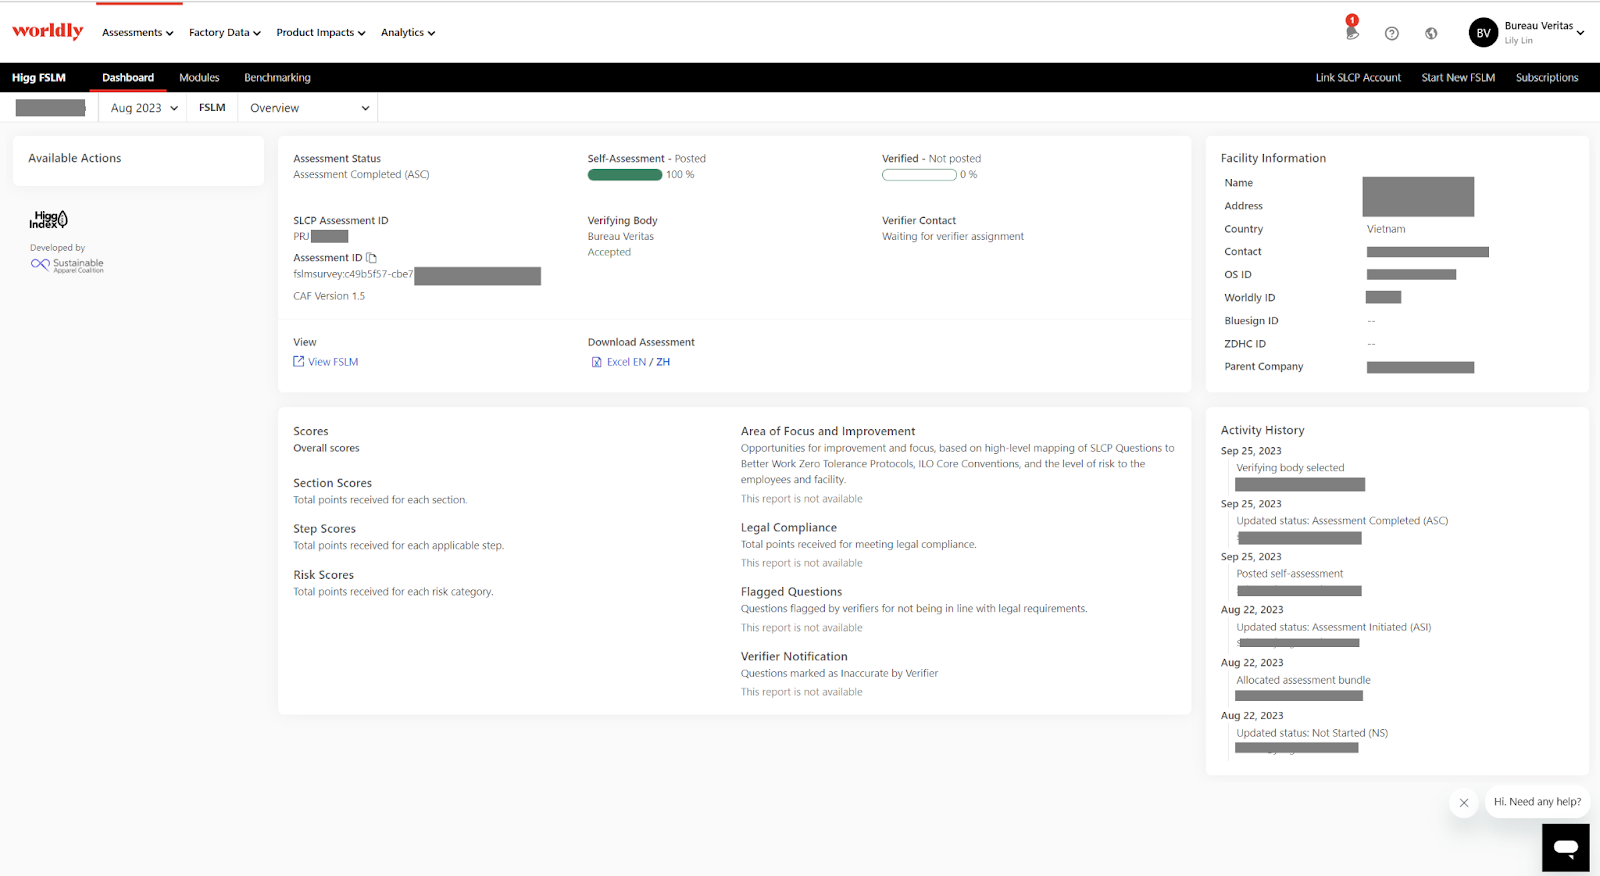1600x876 pixels.
Task: Click Link SLCP Account
Action: tap(1358, 78)
